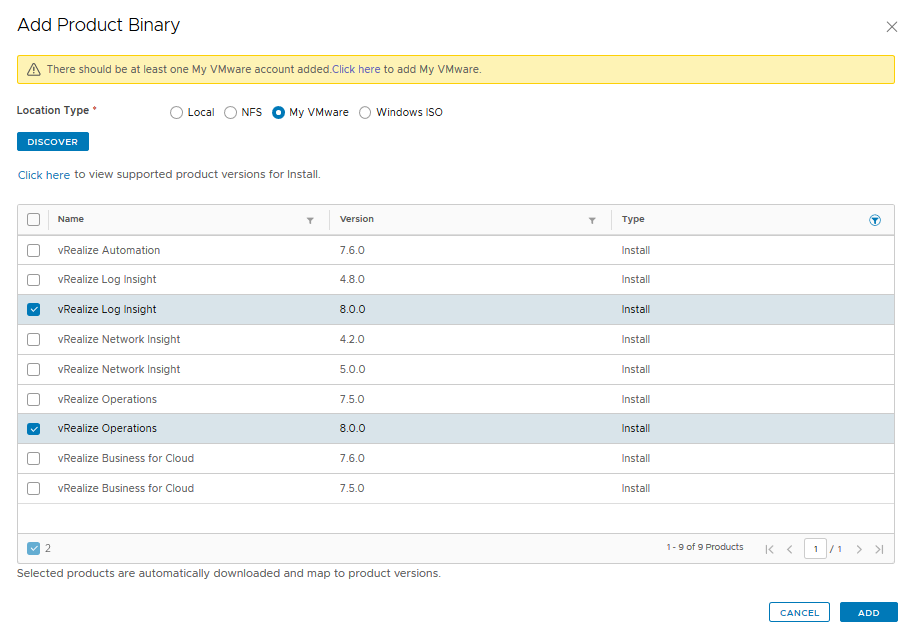Go to first page of products
Screen dimensions: 911x636
769,549
